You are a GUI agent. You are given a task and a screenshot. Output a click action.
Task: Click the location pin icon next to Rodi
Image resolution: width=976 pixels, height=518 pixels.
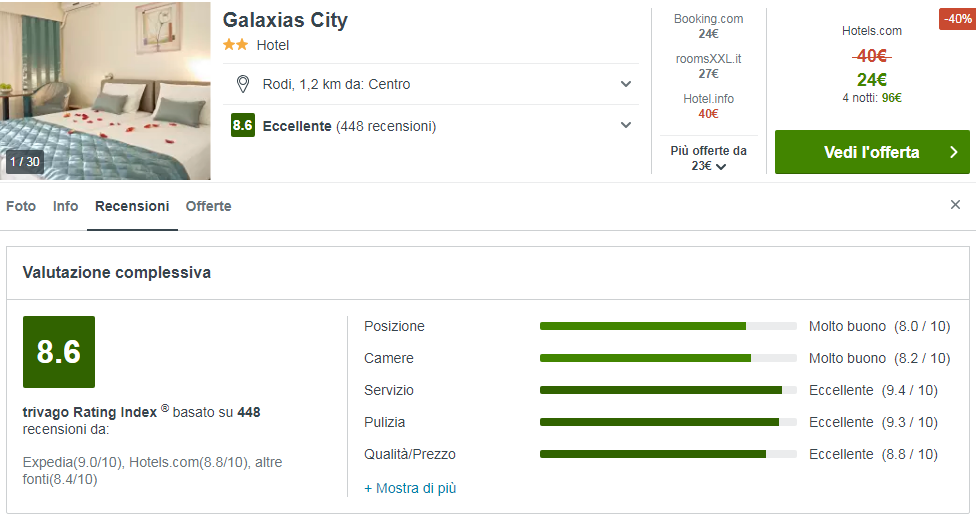click(x=242, y=84)
